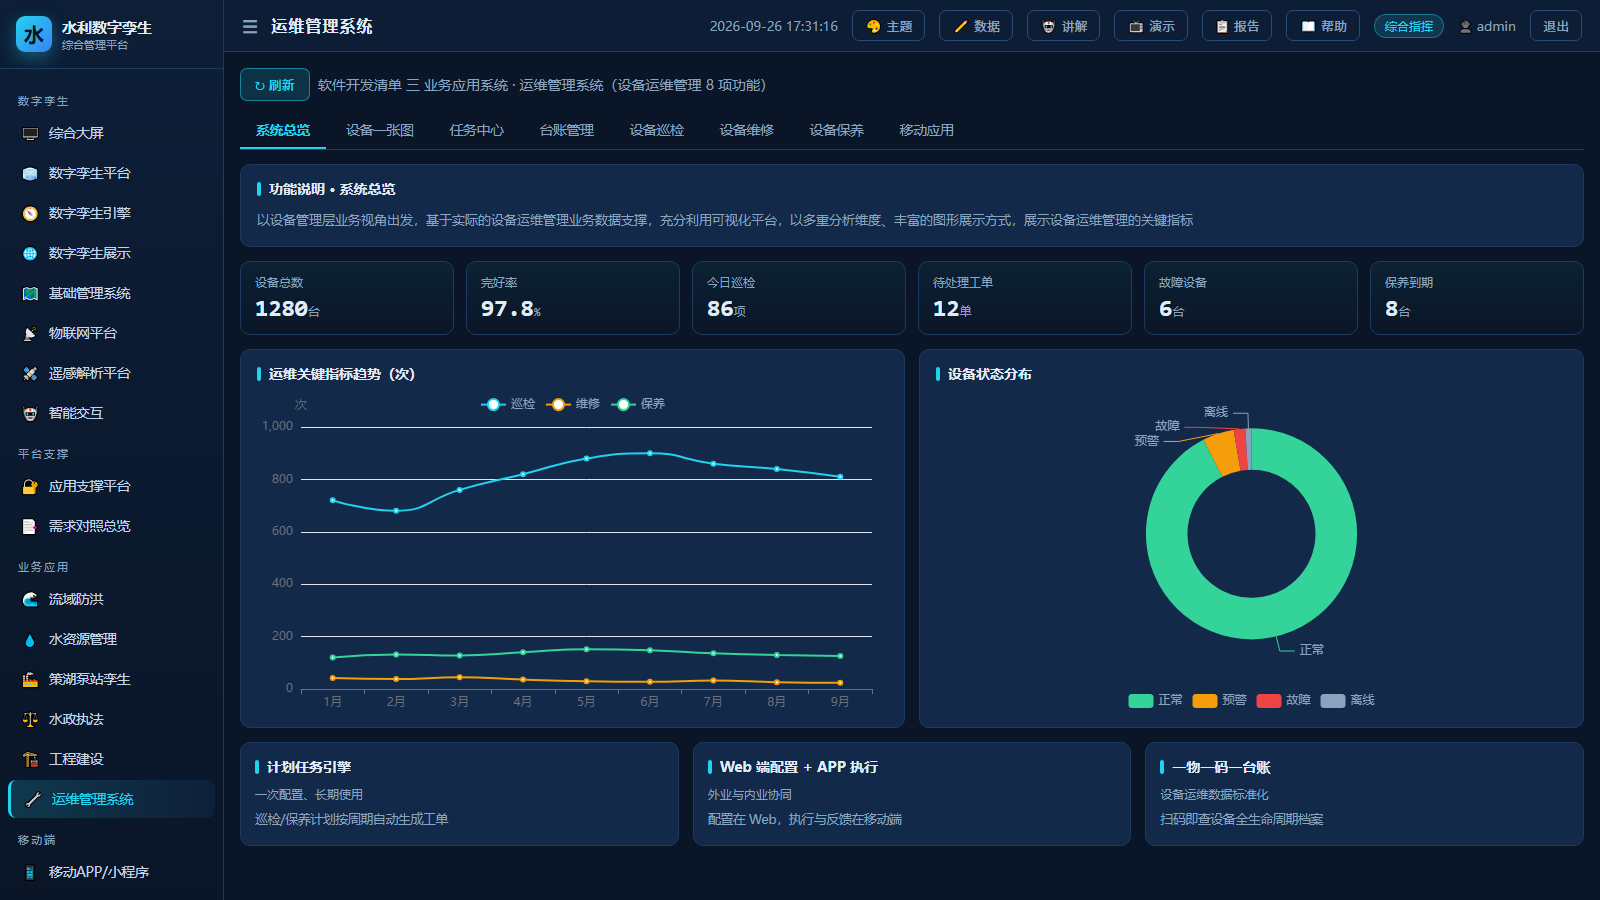
Task: Click the 2026-09-26 17:31:16 timestamp
Action: coord(774,27)
